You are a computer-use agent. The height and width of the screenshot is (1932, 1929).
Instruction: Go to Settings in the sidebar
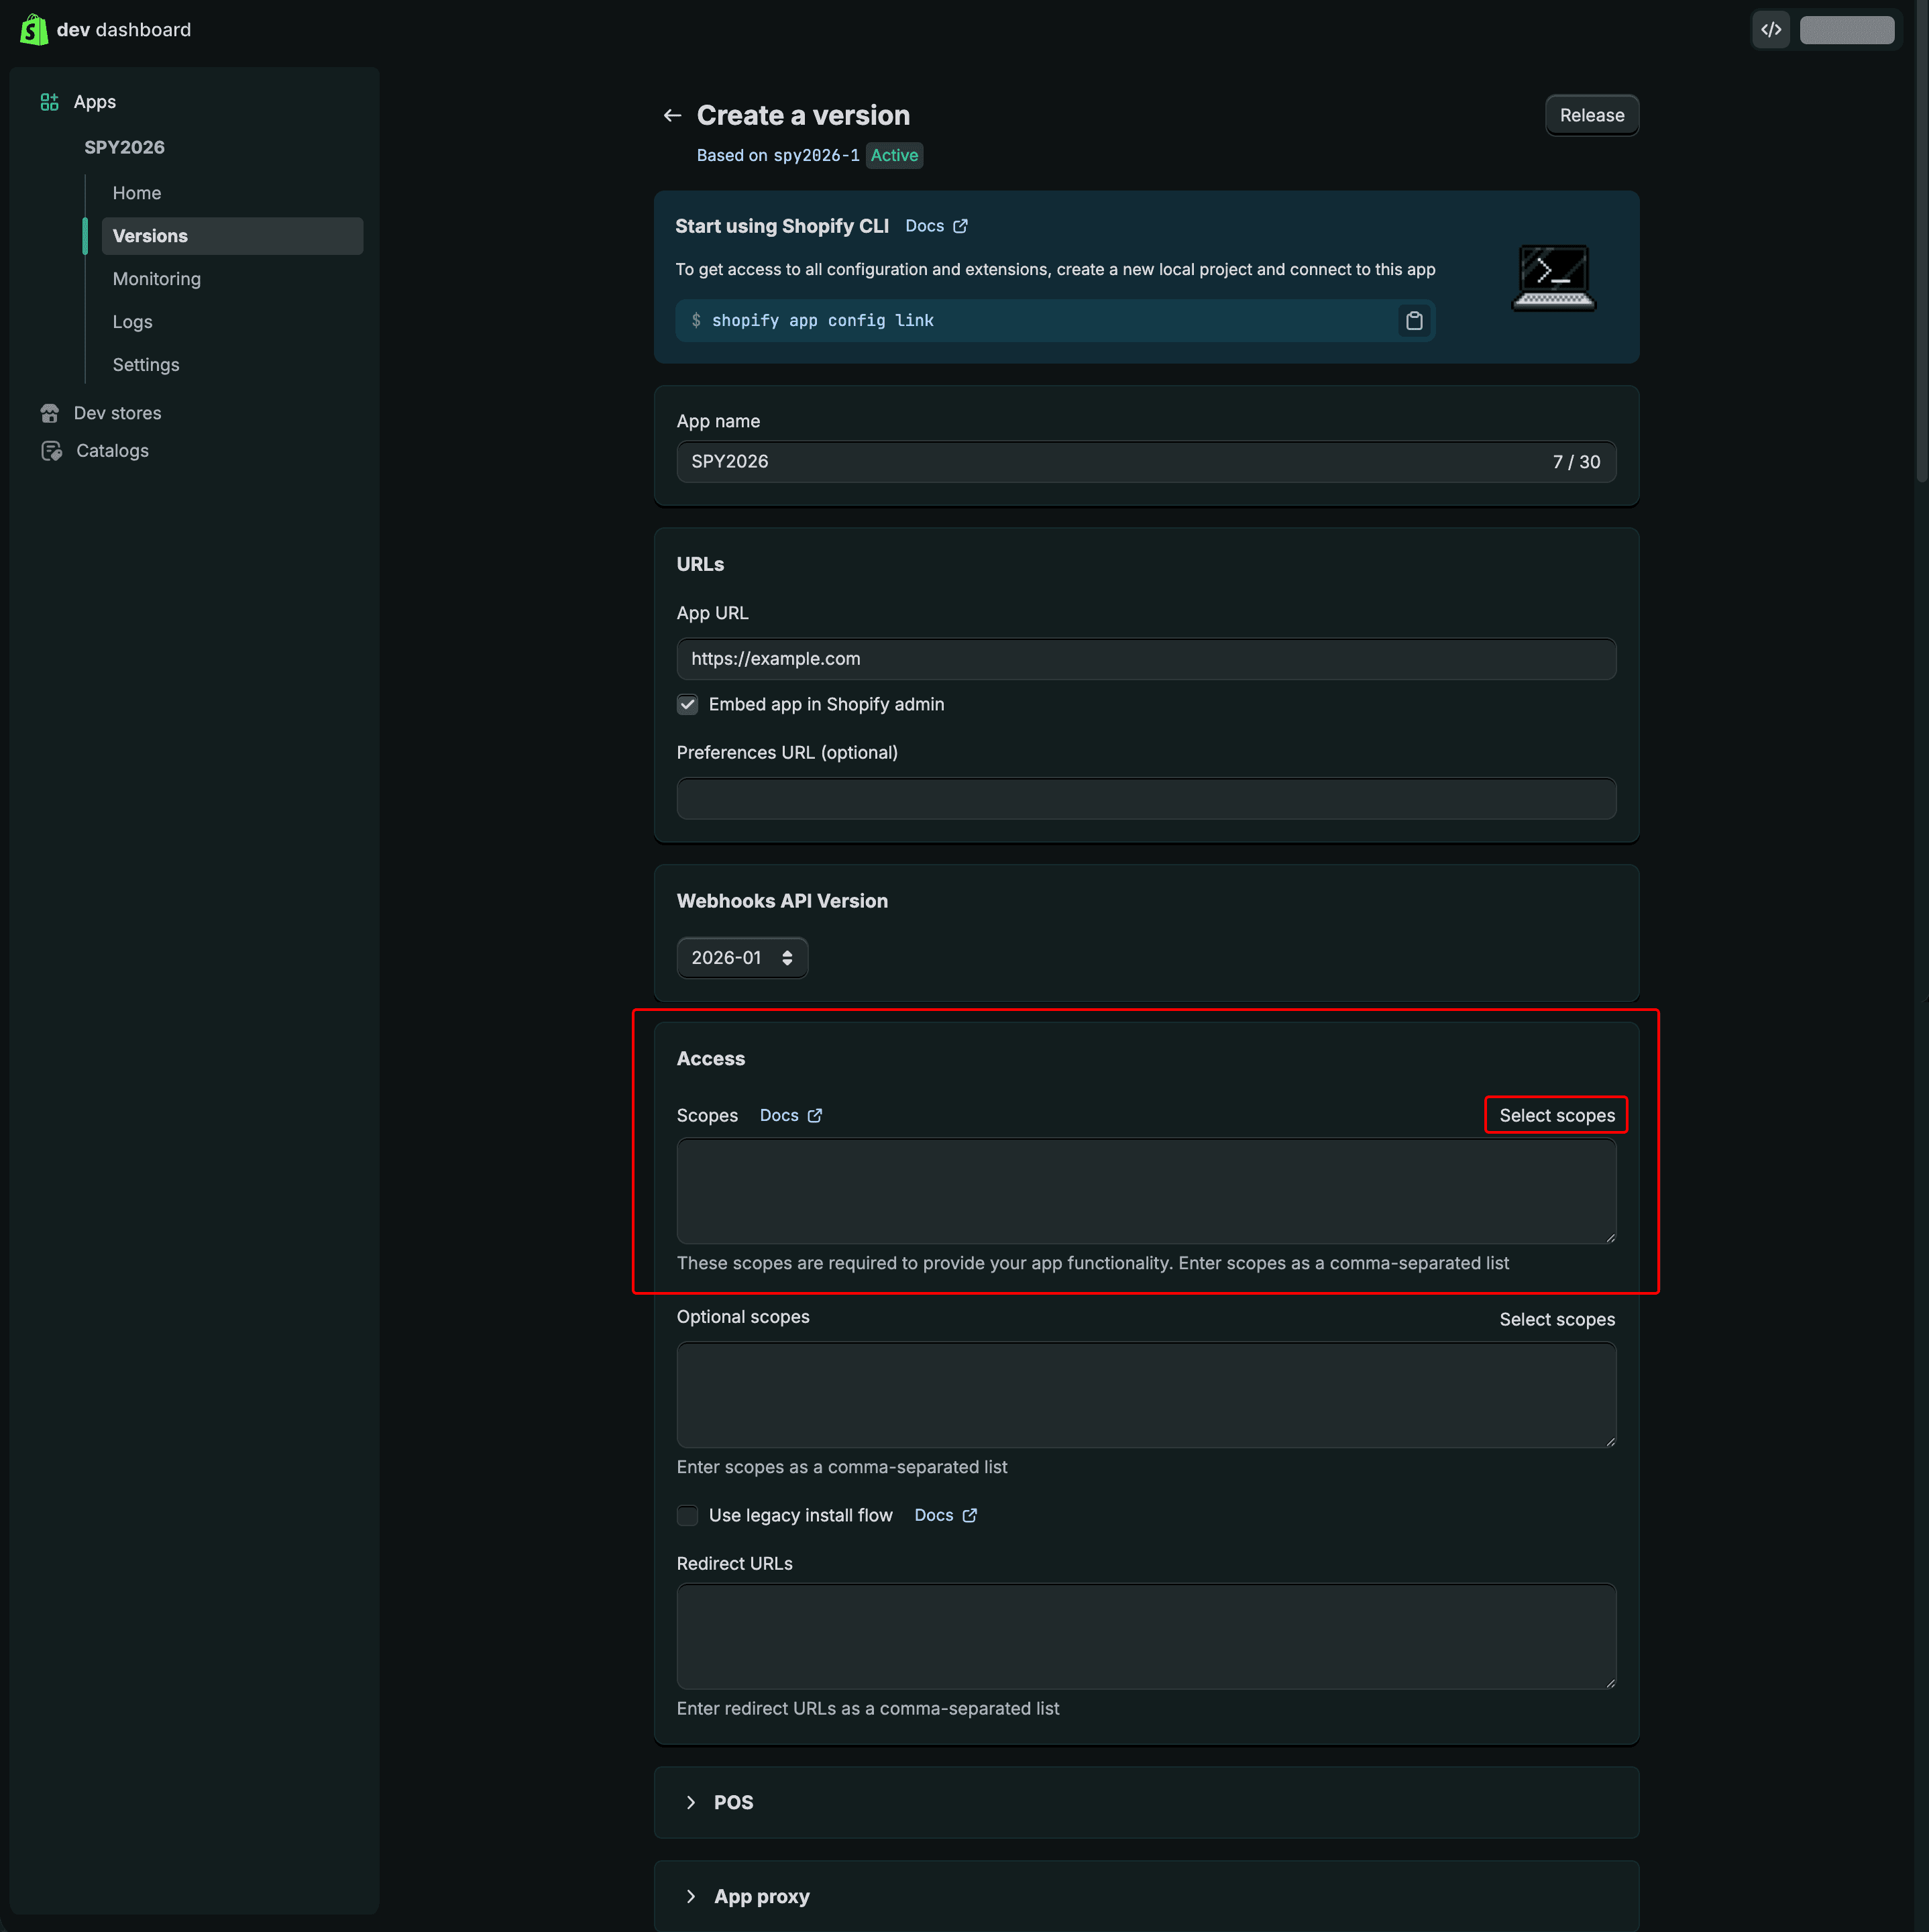point(146,365)
